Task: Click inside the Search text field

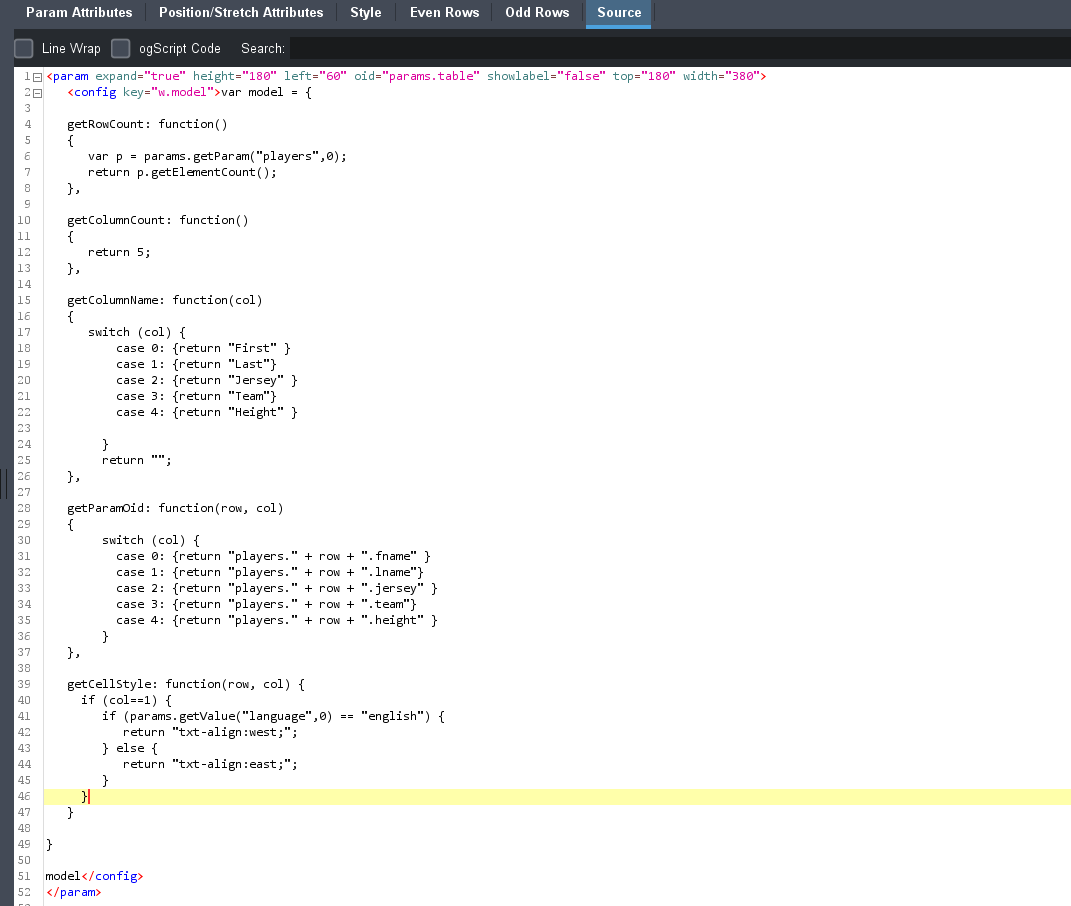Action: click(678, 48)
